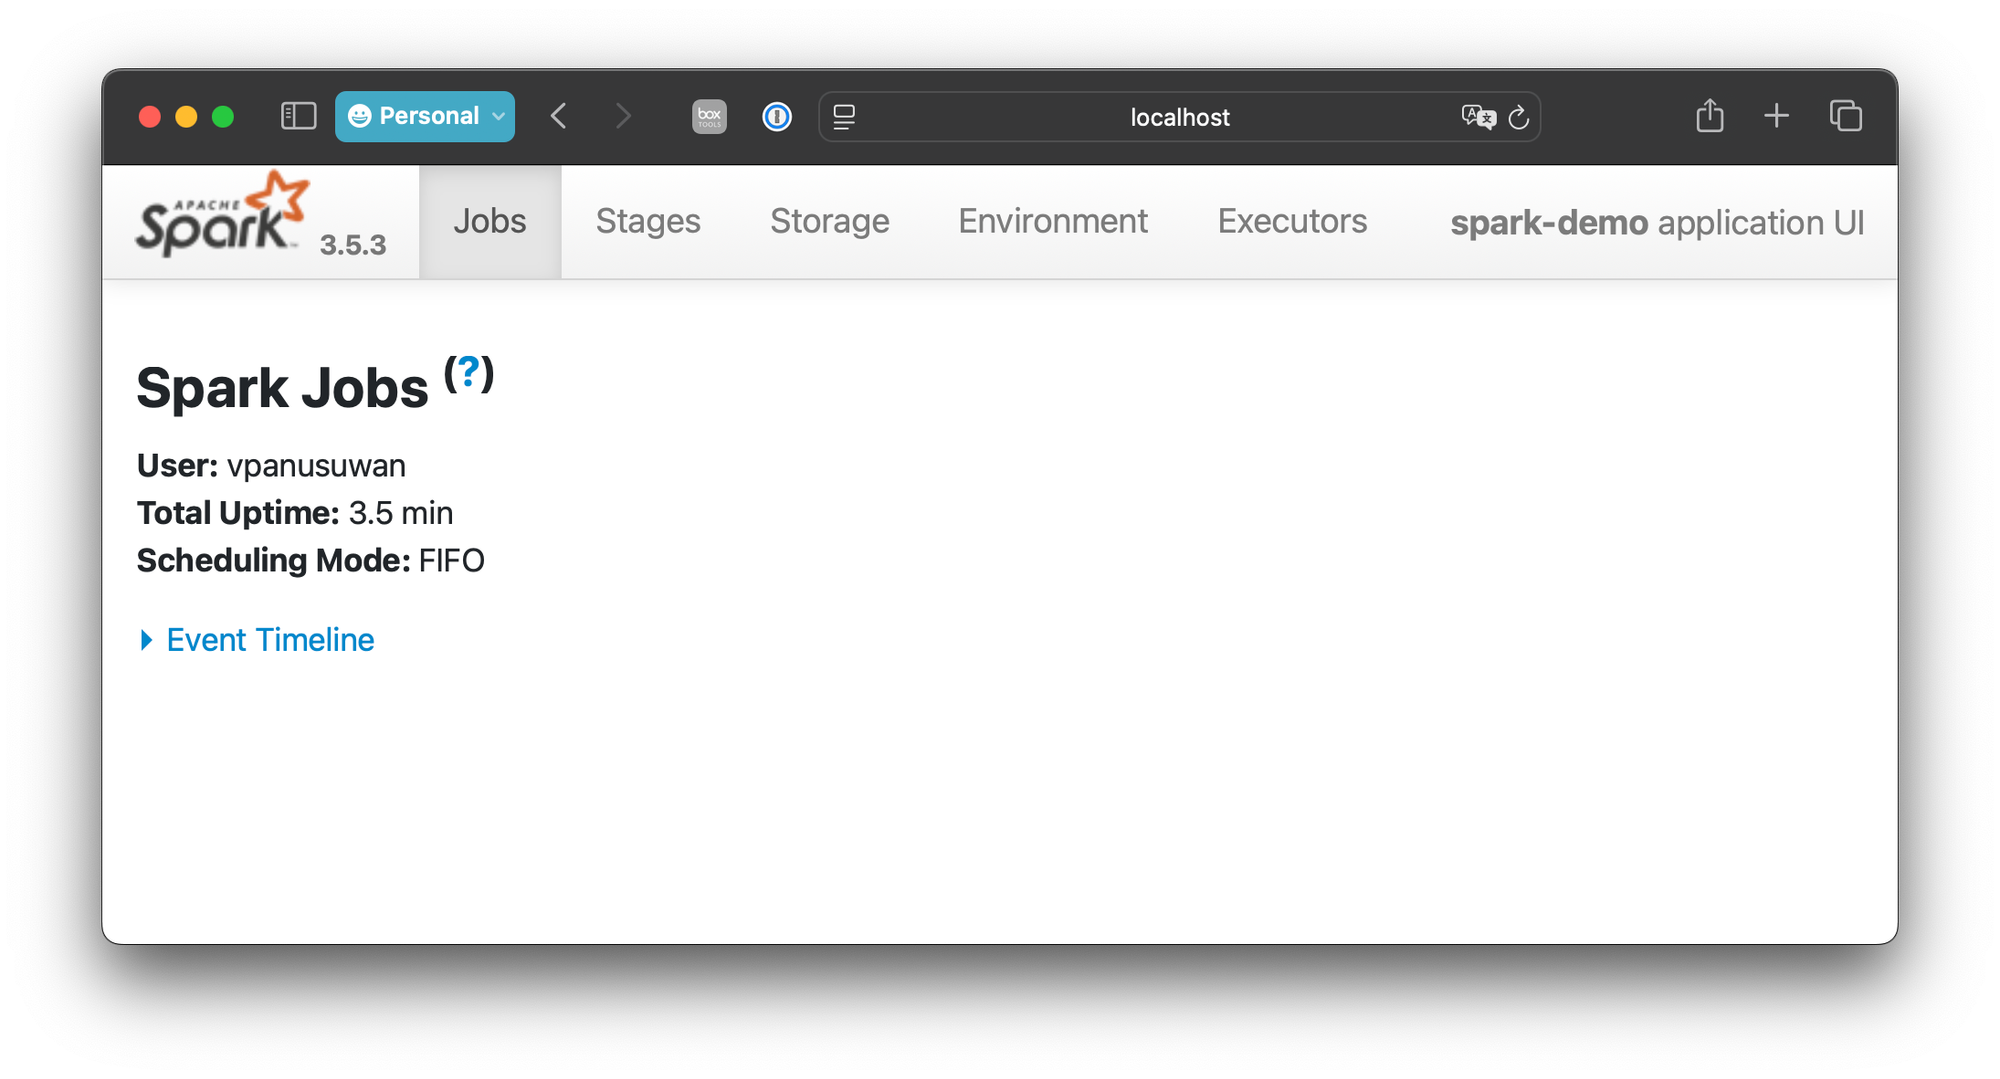Open the 1Password extension icon

[x=777, y=116]
